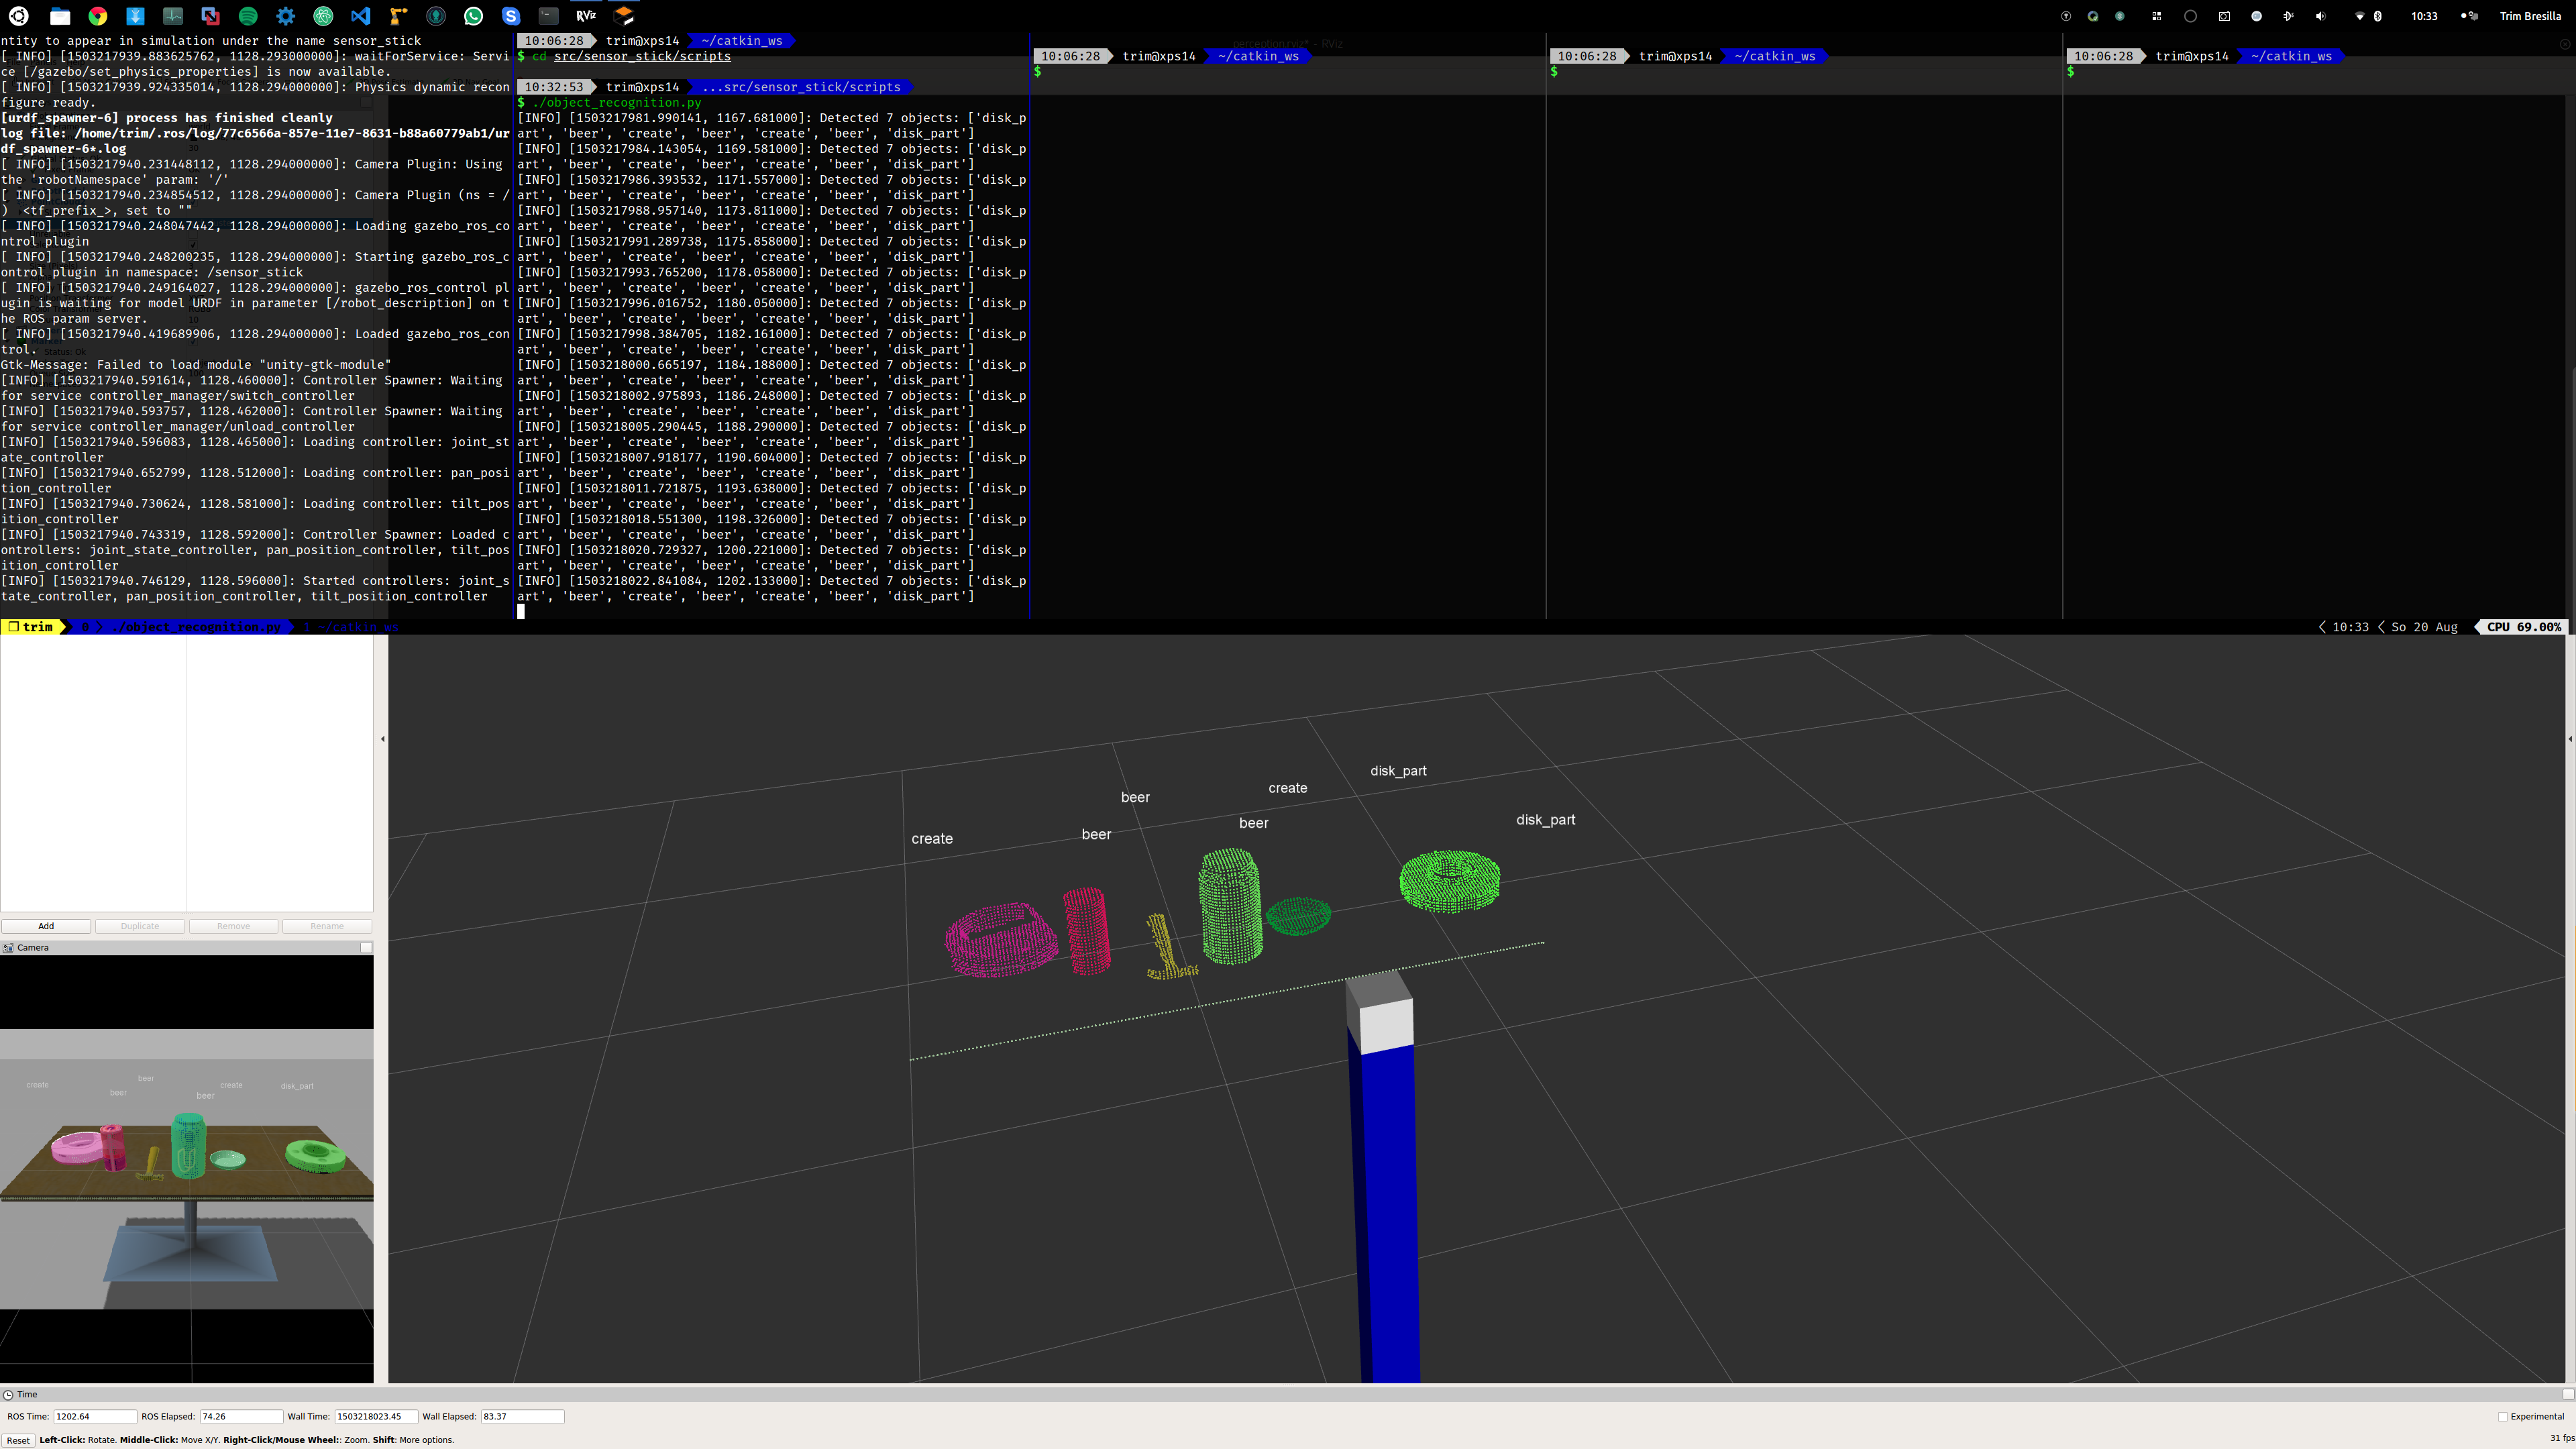
Task: Click the Add display button
Action: coord(46,926)
